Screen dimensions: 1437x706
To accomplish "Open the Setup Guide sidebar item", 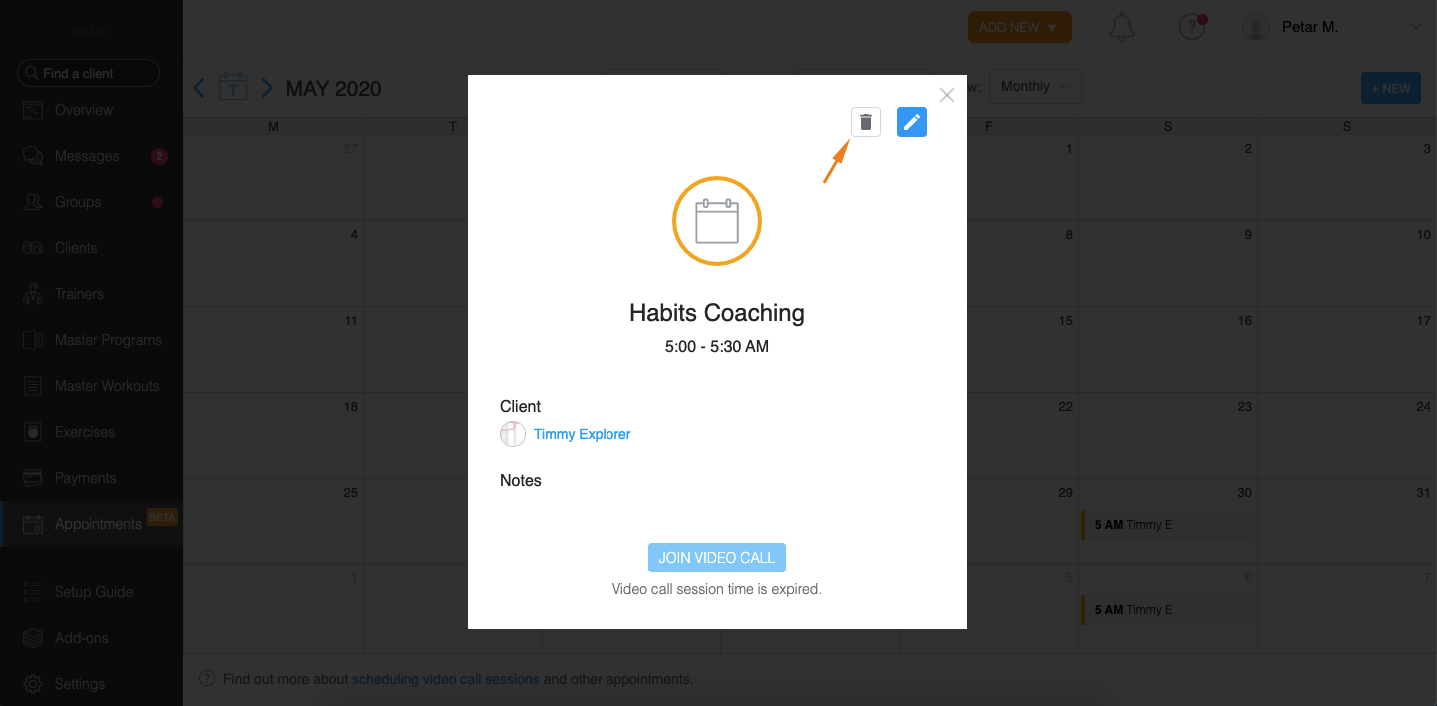I will 91,592.
